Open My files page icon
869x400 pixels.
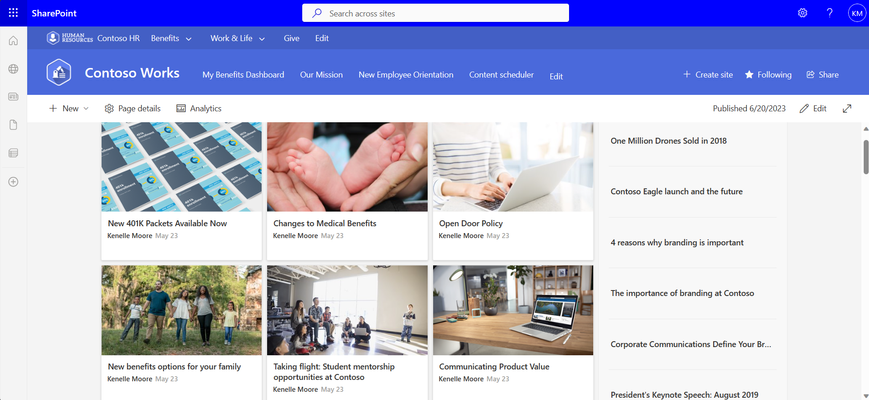click(13, 125)
